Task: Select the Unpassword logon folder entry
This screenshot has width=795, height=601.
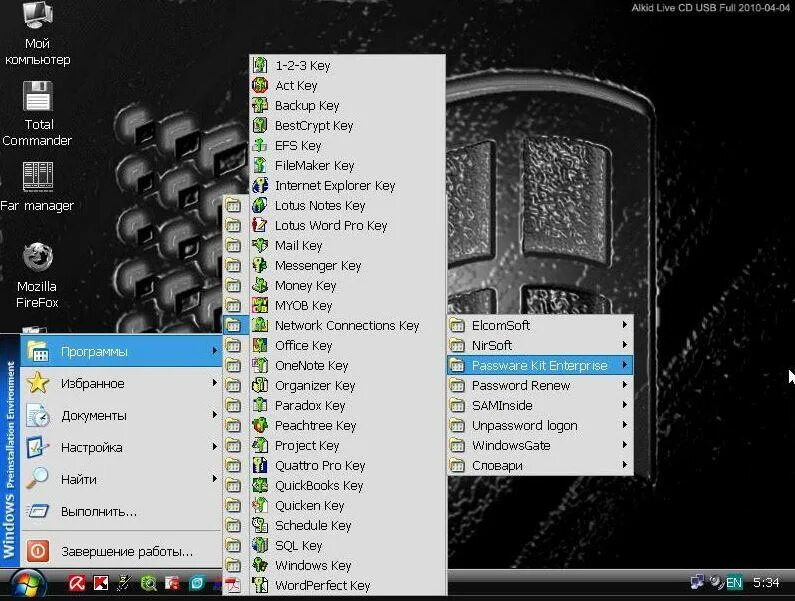Action: tap(540, 425)
